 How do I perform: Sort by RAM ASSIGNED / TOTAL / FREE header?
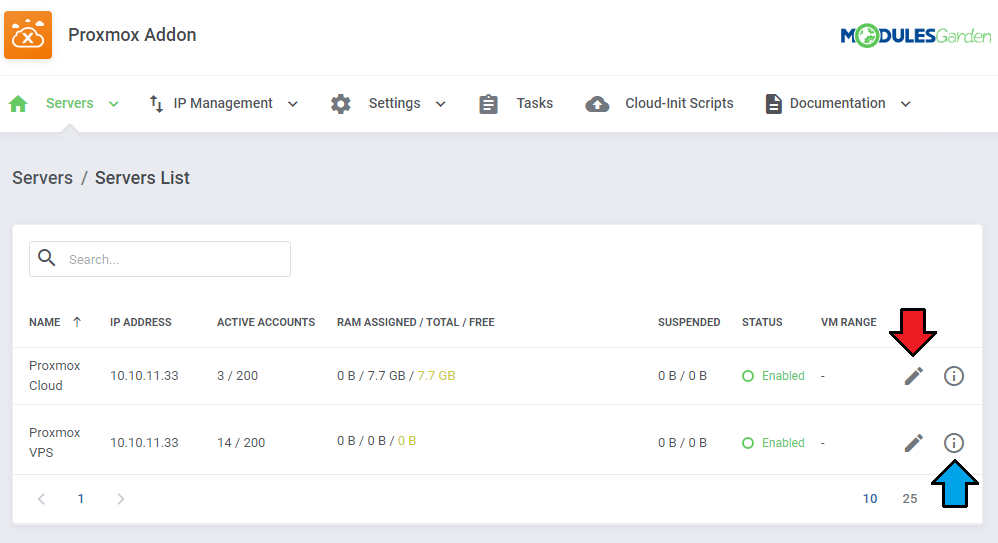[416, 322]
